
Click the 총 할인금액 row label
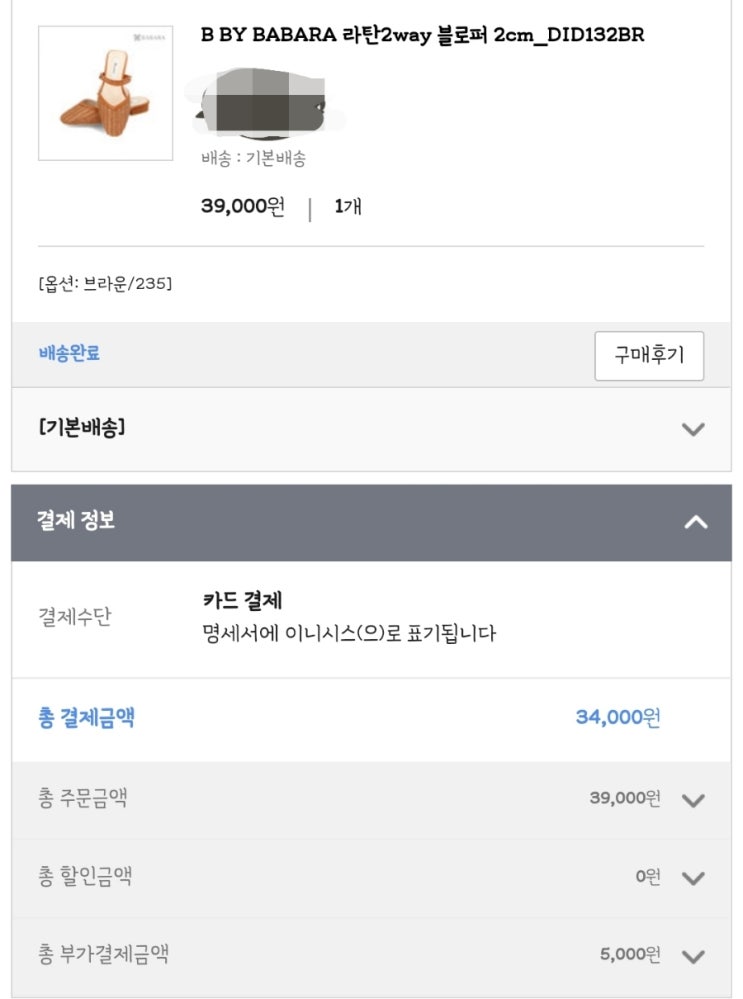tap(85, 877)
